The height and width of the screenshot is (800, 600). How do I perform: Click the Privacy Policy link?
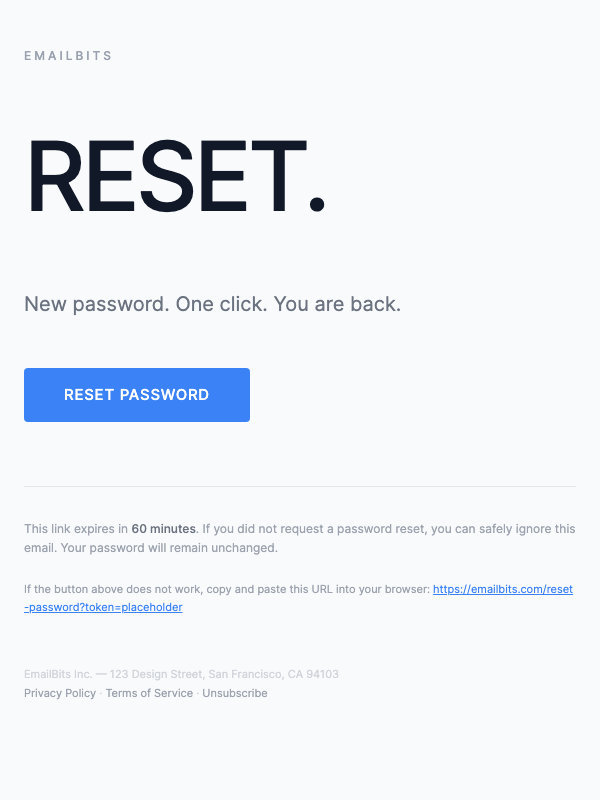click(59, 693)
